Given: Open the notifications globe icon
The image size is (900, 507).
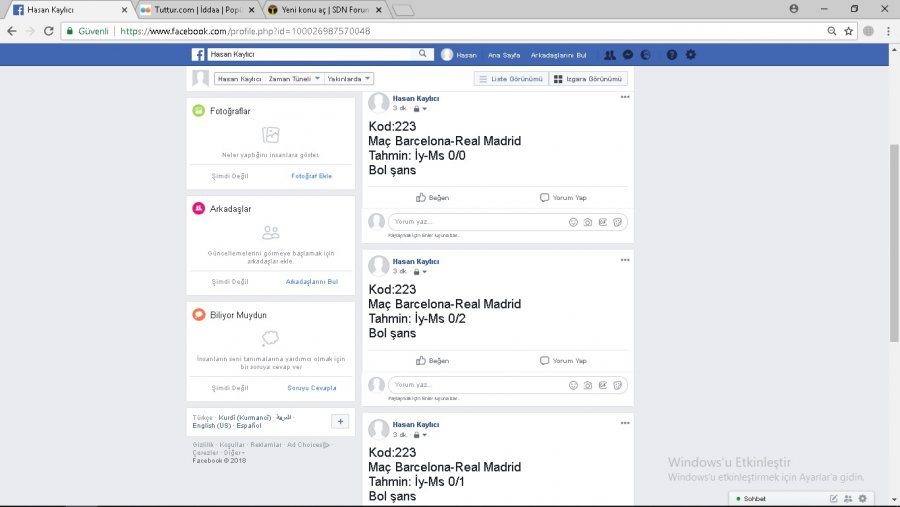Looking at the screenshot, I should click(646, 55).
